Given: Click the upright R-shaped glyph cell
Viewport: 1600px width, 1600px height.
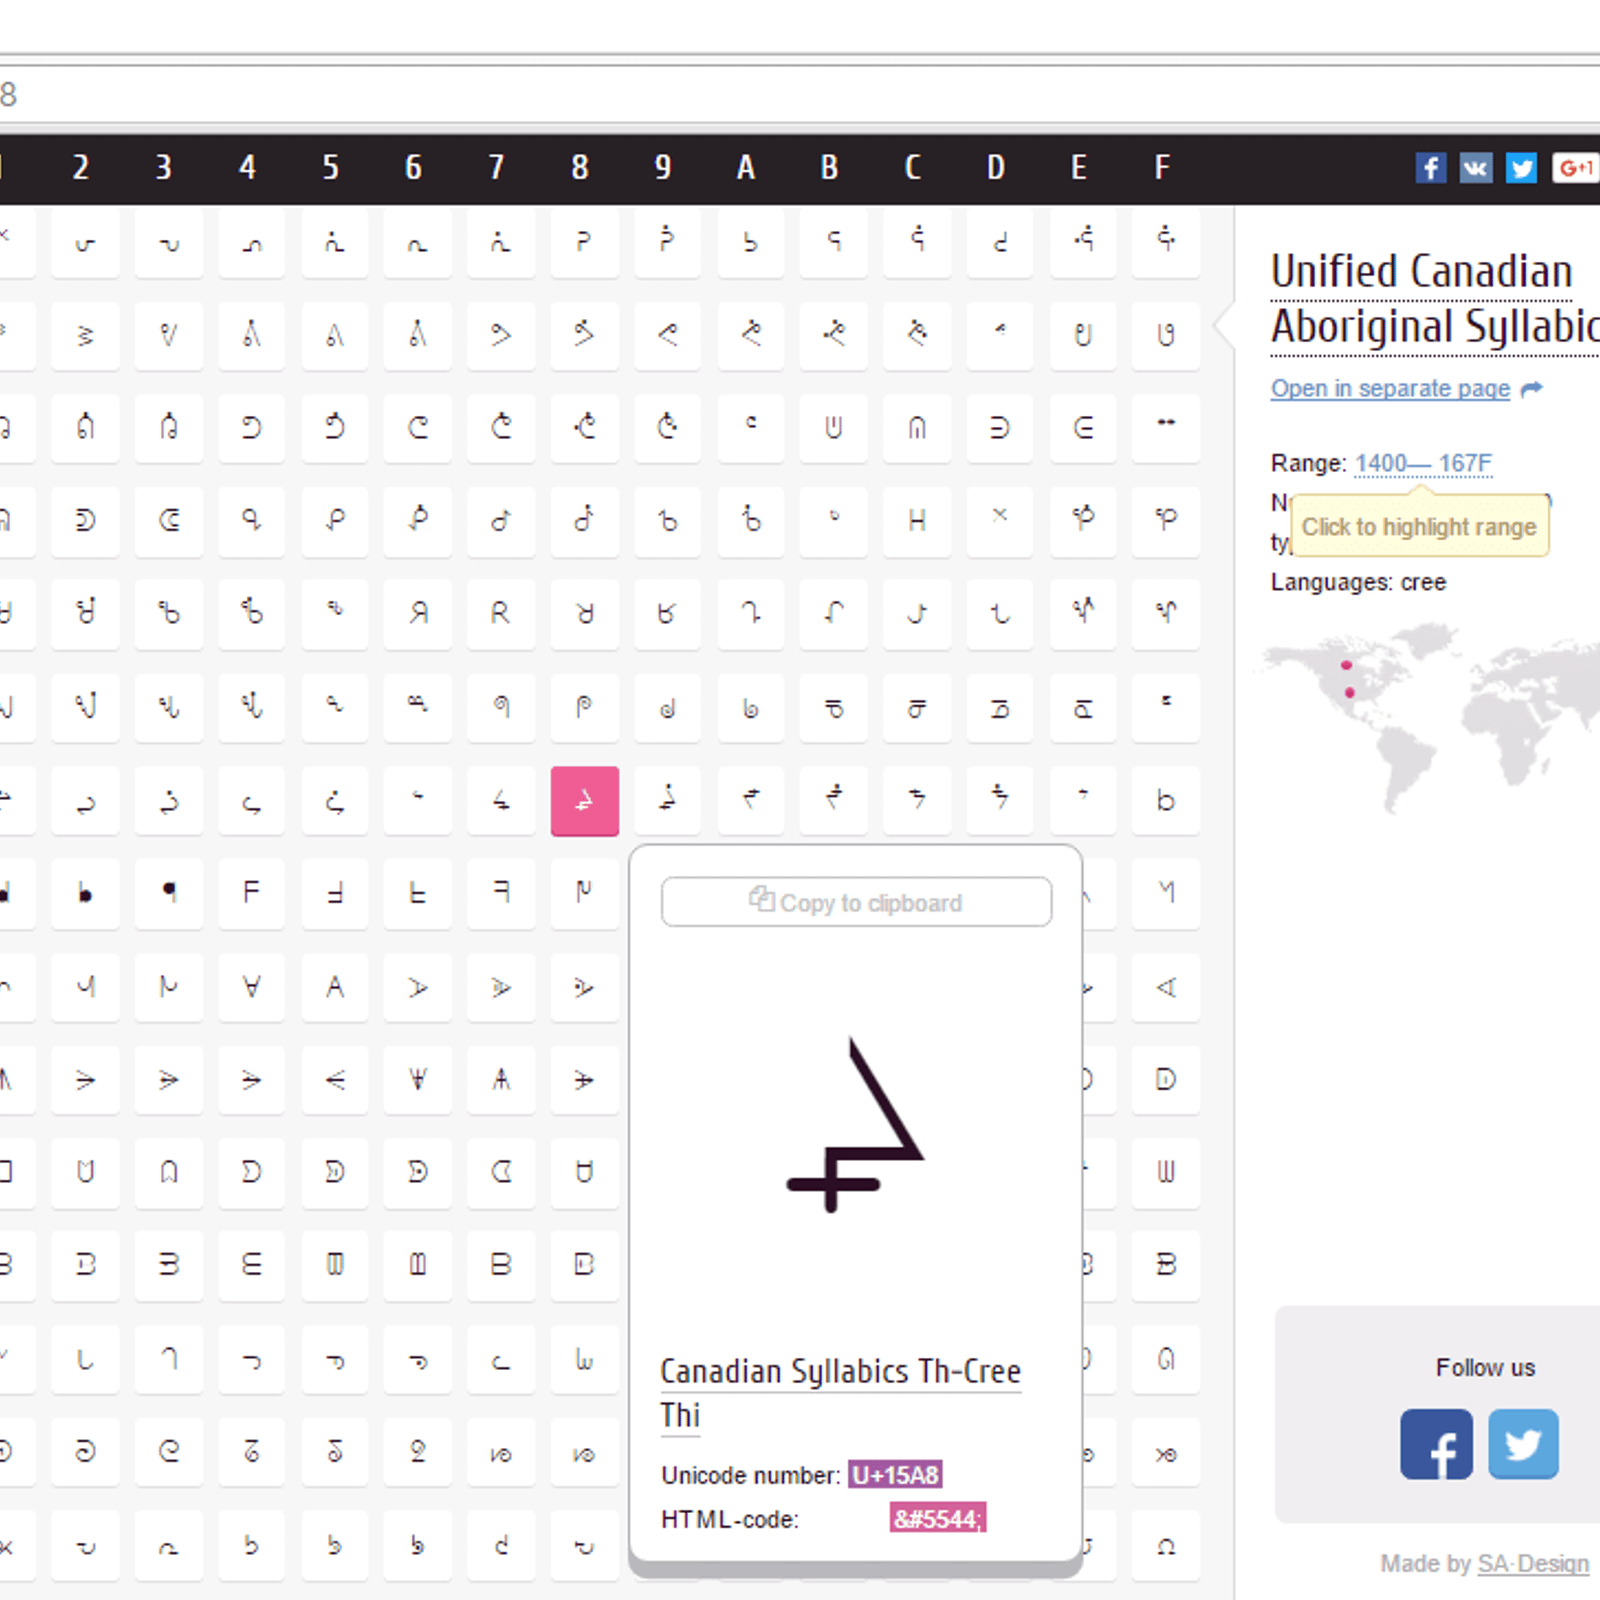Looking at the screenshot, I should [x=501, y=613].
